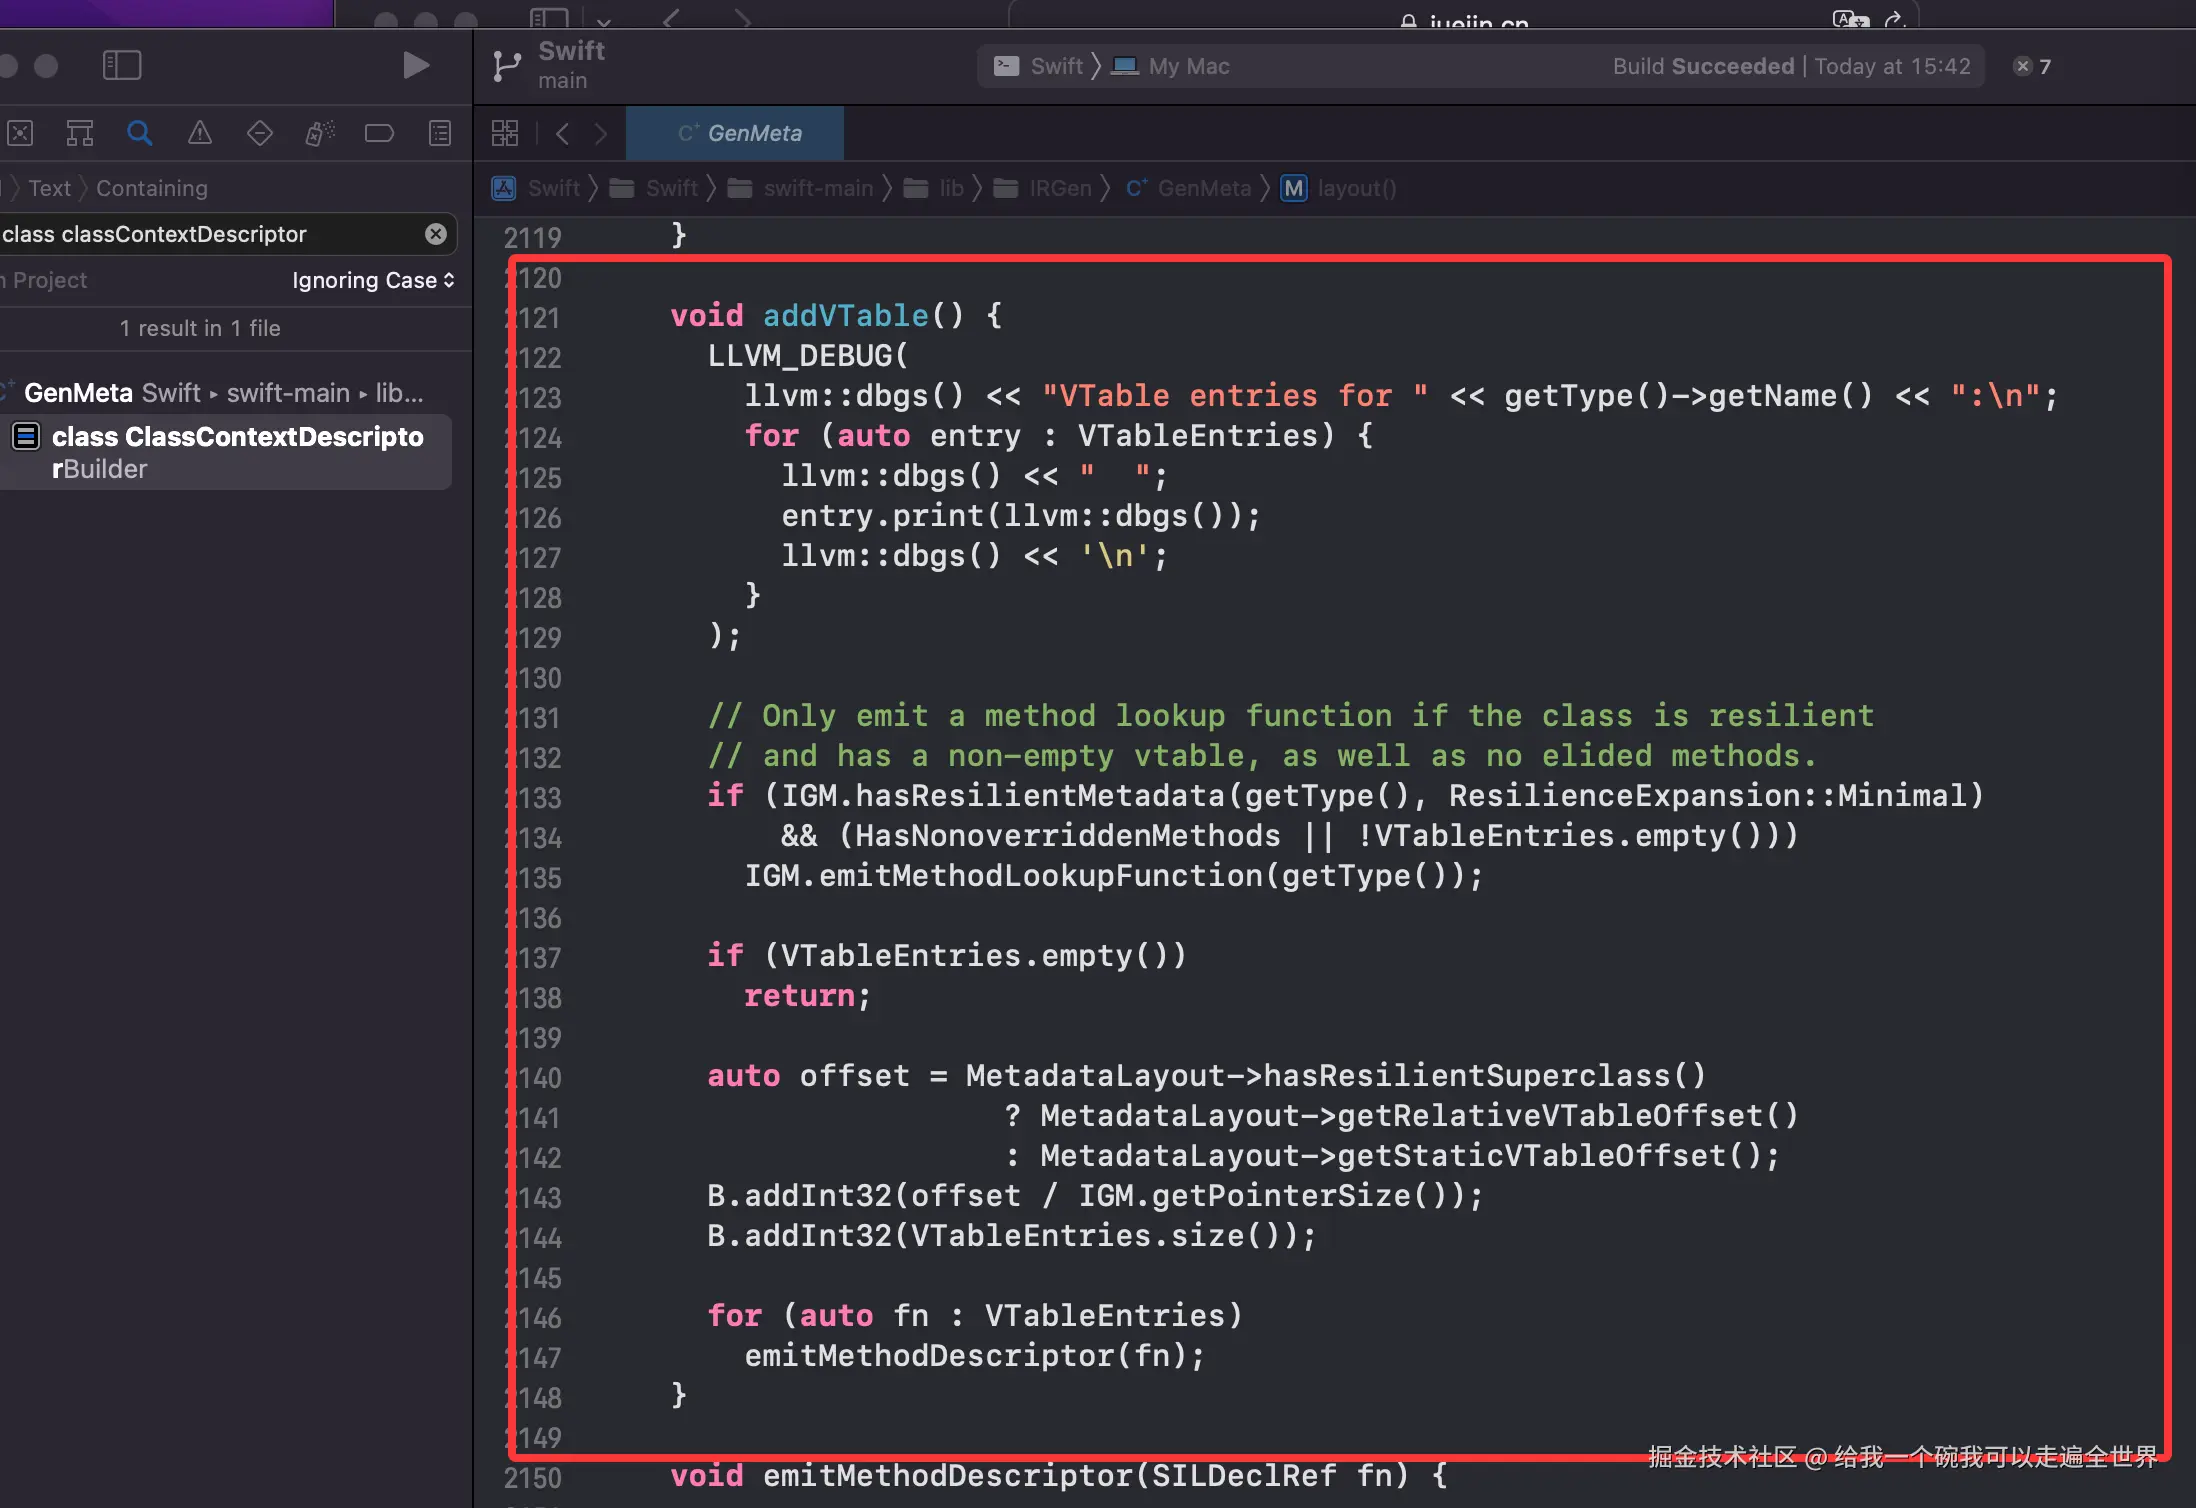Image resolution: width=2196 pixels, height=1508 pixels.
Task: Open the Report navigator icon
Action: point(440,133)
